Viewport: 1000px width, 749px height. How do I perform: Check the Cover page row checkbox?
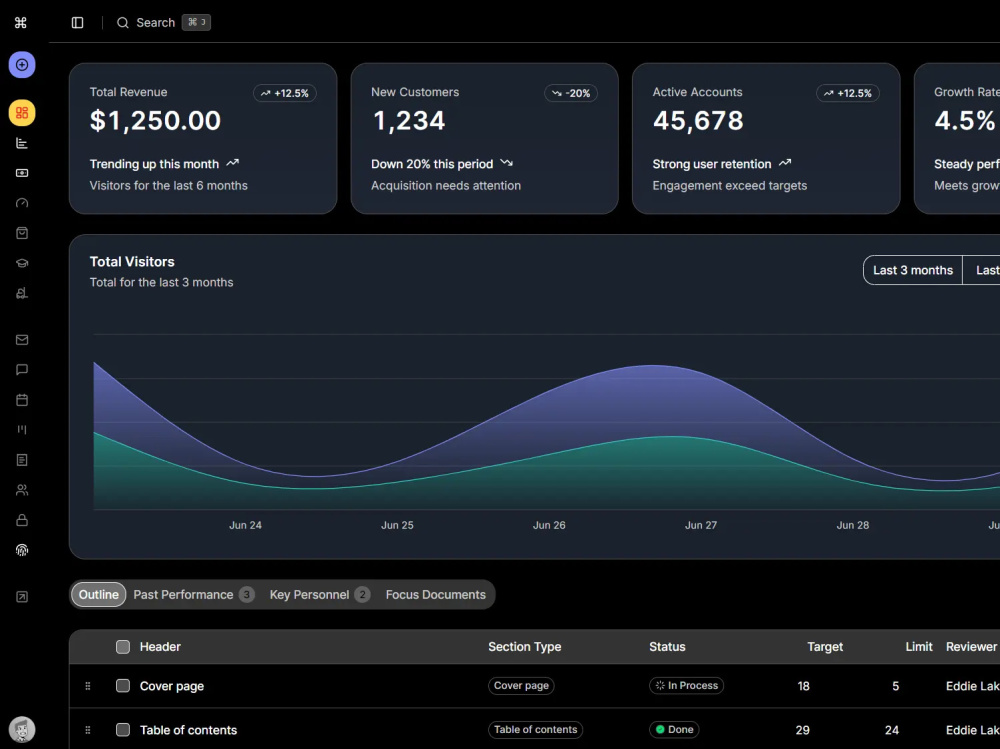[123, 686]
